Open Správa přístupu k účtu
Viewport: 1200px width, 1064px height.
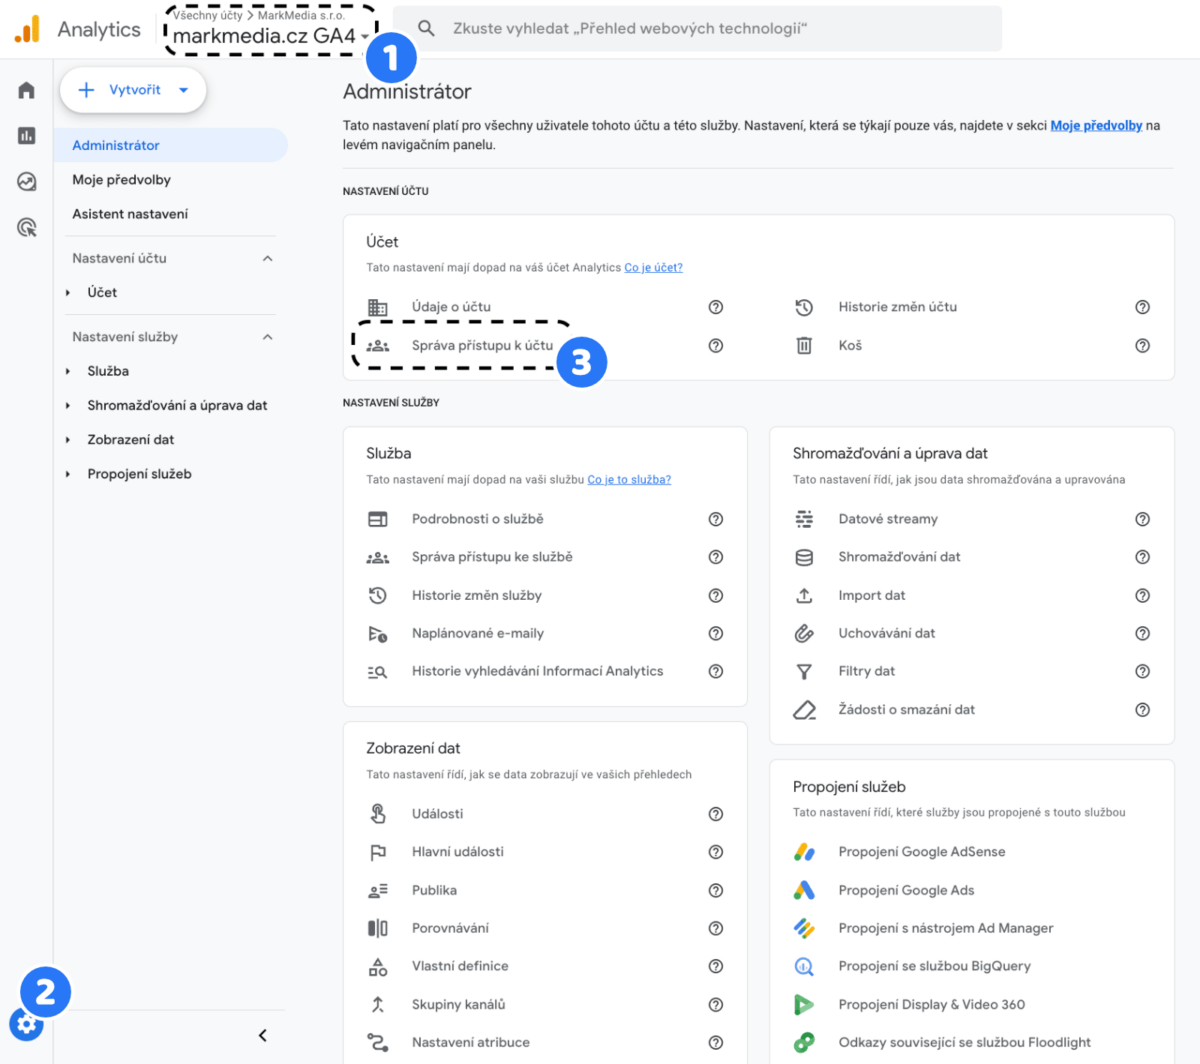point(481,345)
